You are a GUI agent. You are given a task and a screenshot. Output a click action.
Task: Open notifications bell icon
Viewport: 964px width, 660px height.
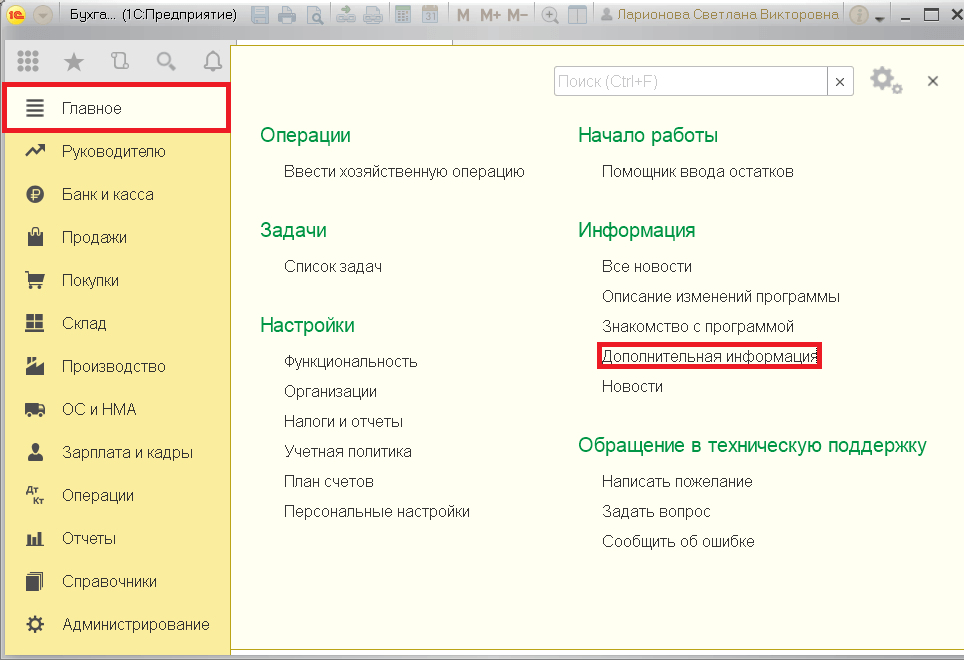(213, 61)
